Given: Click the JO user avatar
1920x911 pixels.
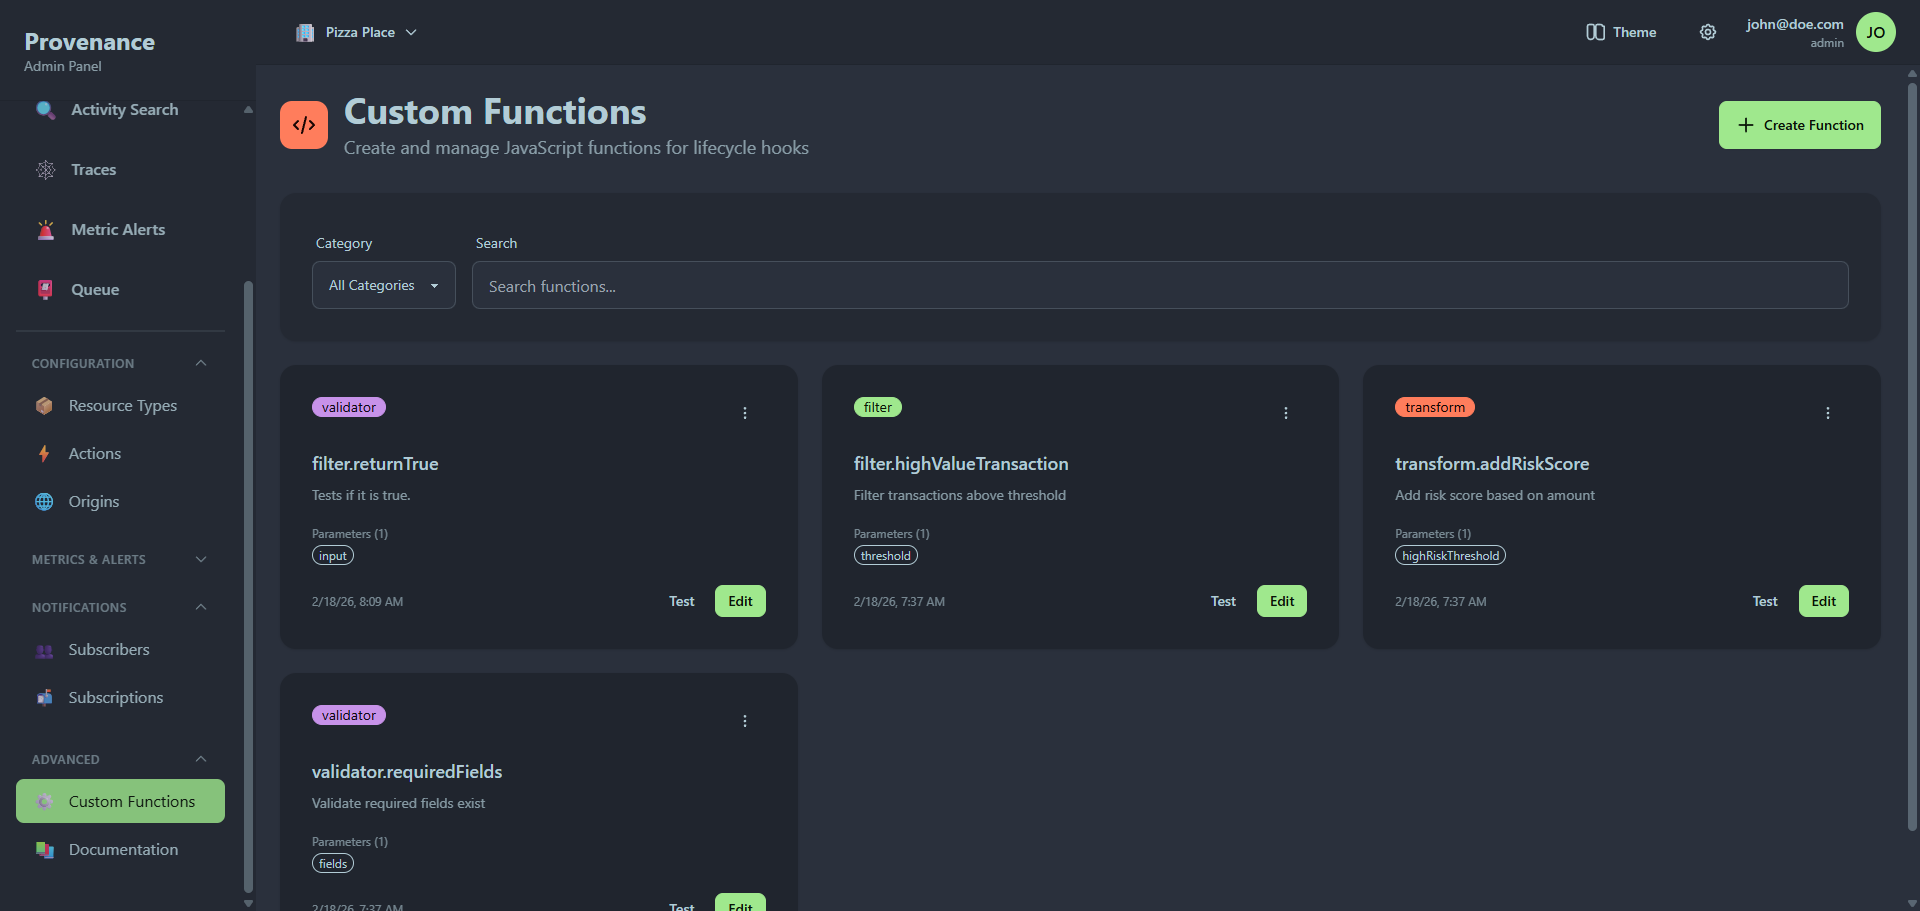Looking at the screenshot, I should click(1877, 31).
